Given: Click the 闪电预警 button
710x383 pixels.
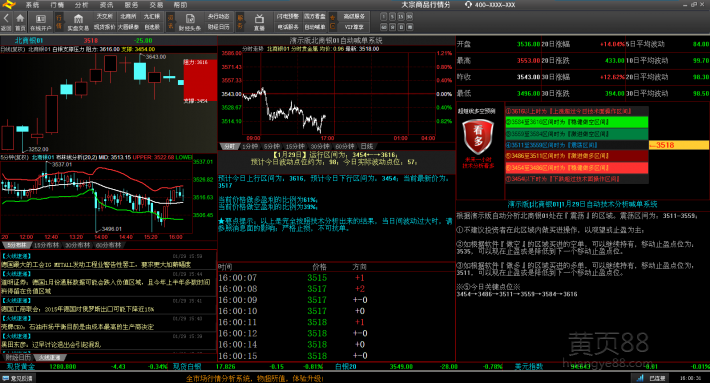Looking at the screenshot, I should [288, 16].
